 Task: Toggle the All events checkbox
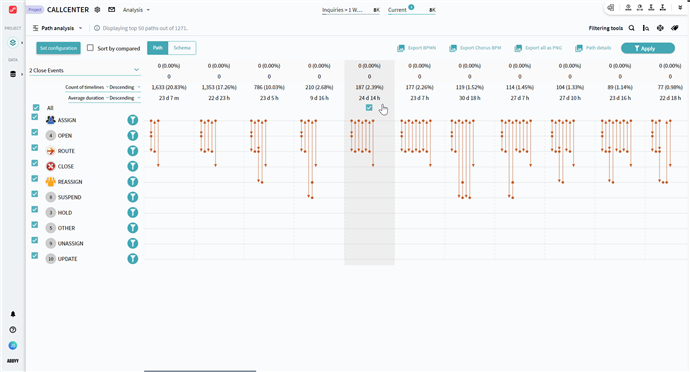36,107
